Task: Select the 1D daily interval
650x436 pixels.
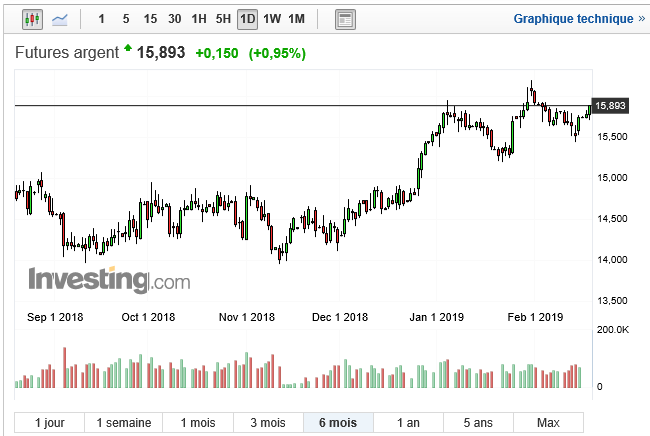Action: coord(247,19)
